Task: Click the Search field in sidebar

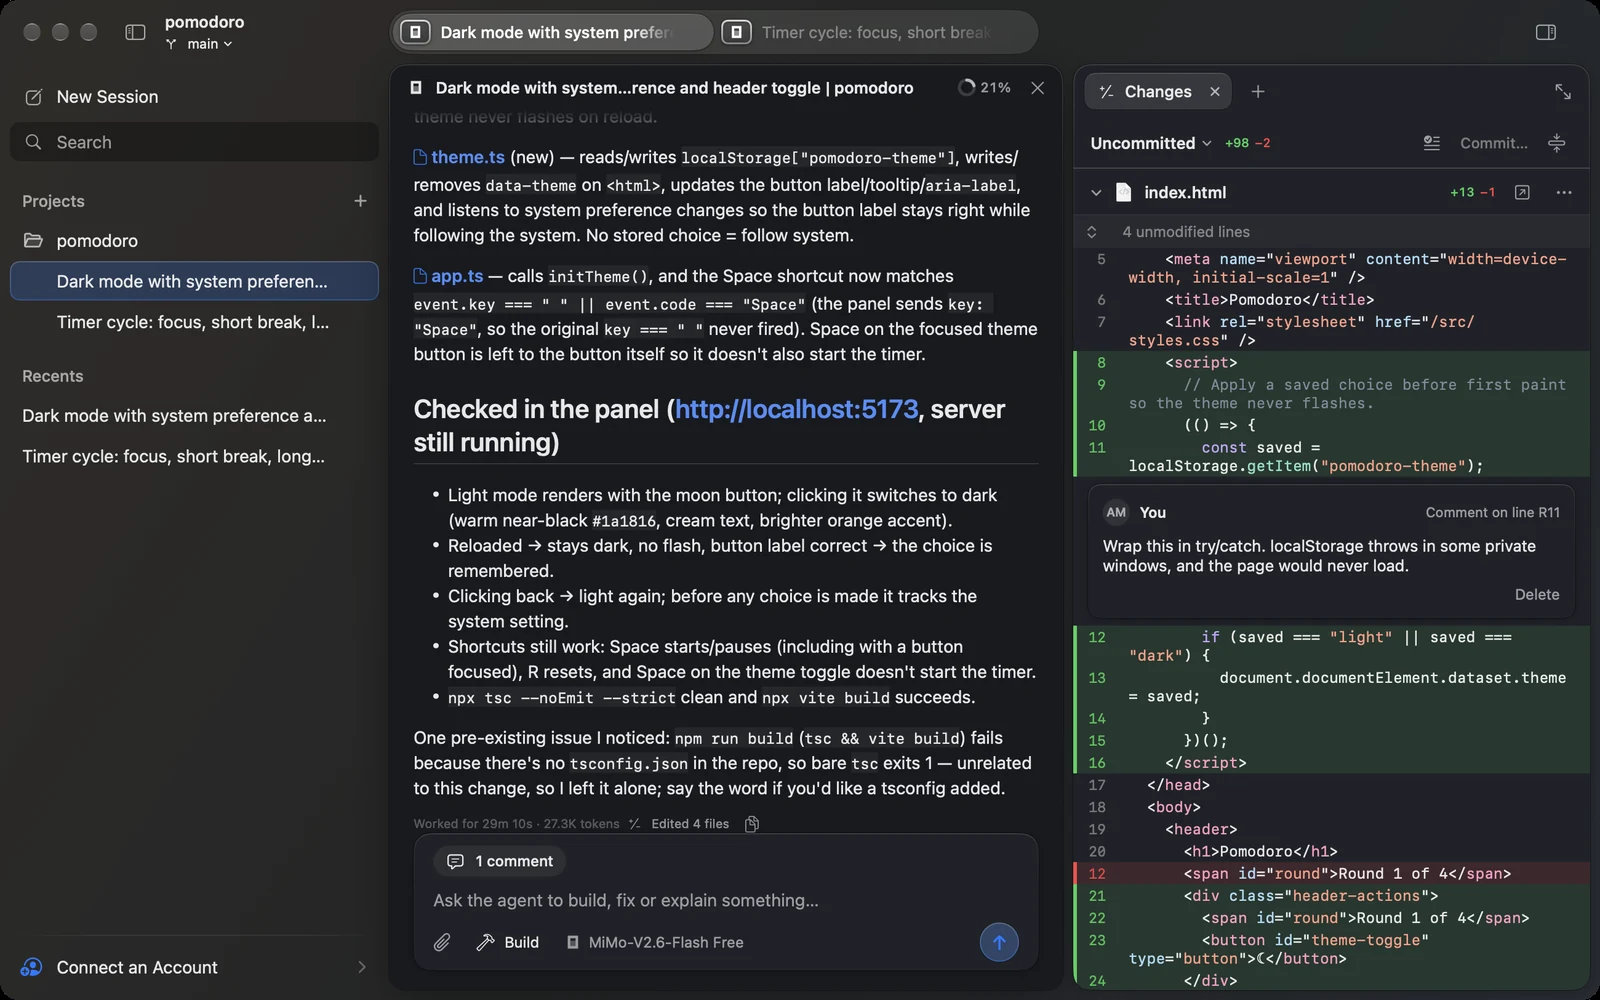Action: pyautogui.click(x=194, y=142)
